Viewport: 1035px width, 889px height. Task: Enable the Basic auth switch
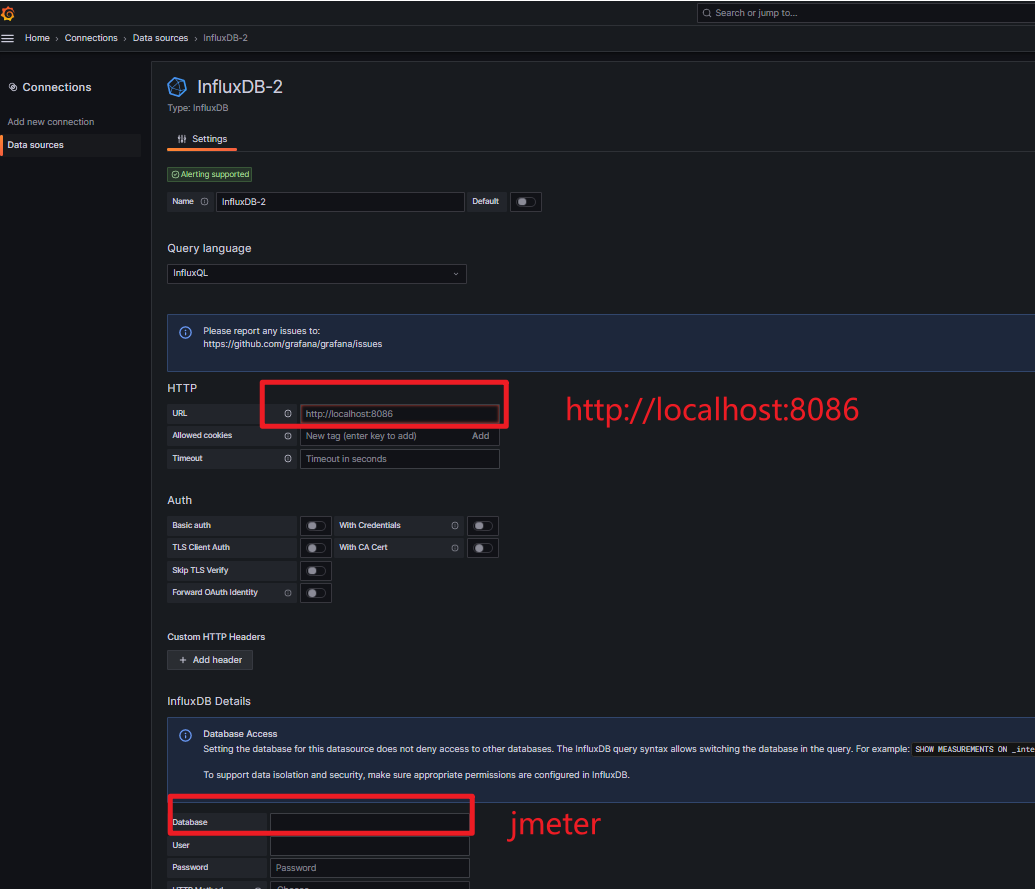point(316,526)
